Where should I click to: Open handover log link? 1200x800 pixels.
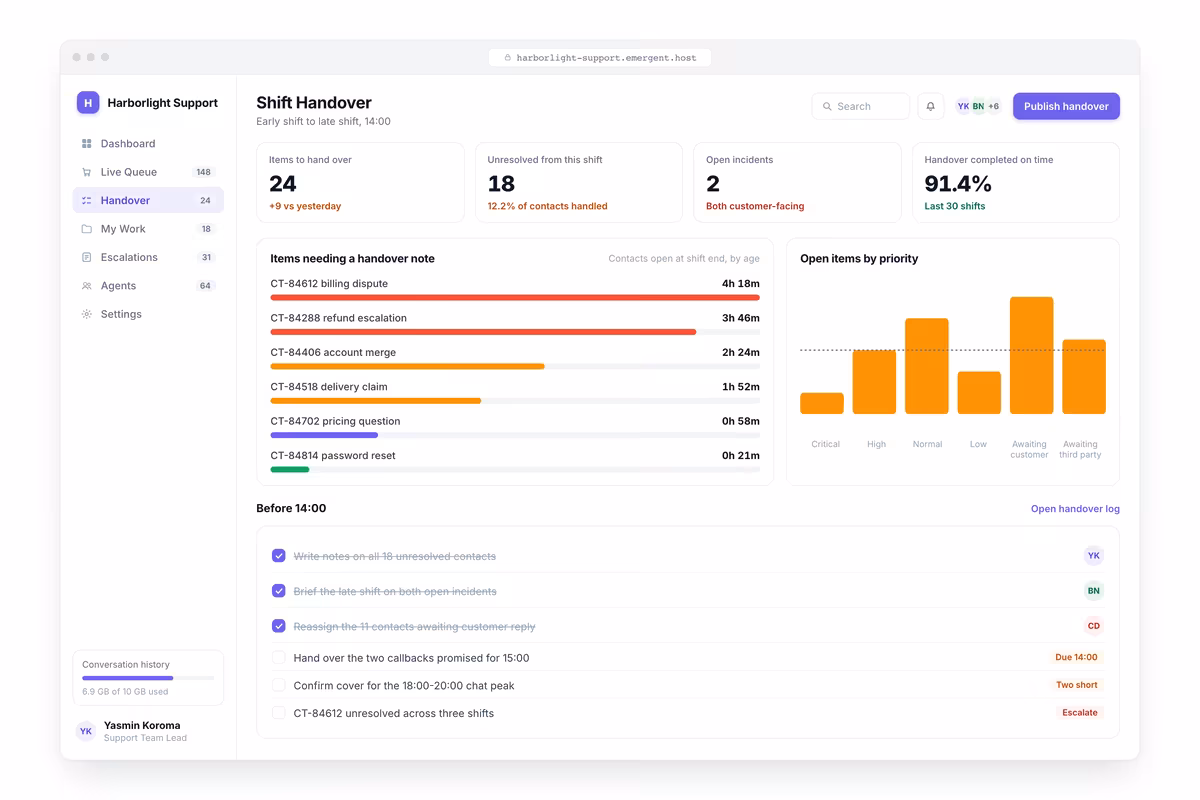pos(1075,509)
